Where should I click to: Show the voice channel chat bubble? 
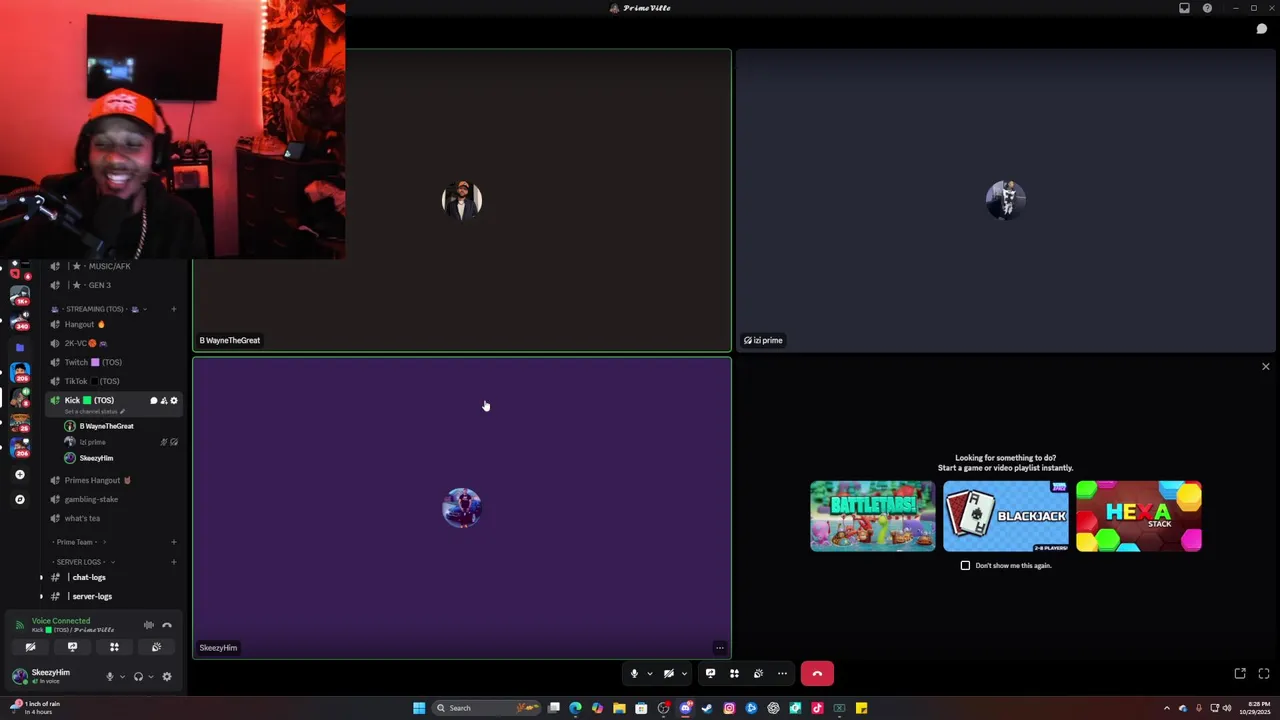point(1261,29)
